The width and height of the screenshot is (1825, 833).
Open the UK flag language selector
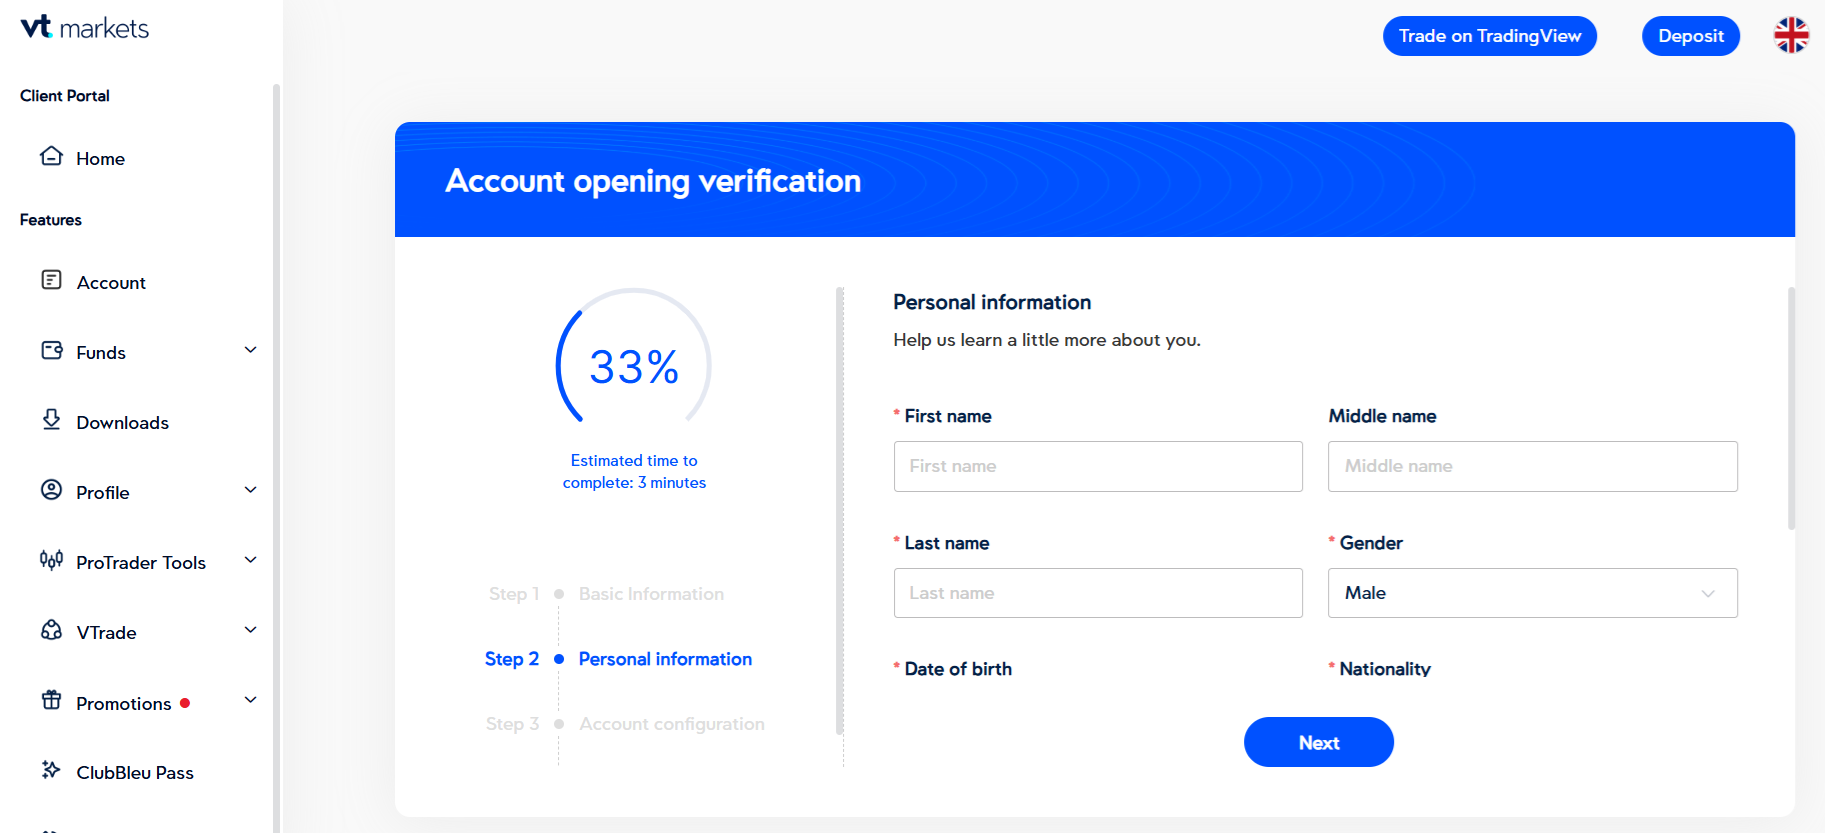click(1791, 35)
